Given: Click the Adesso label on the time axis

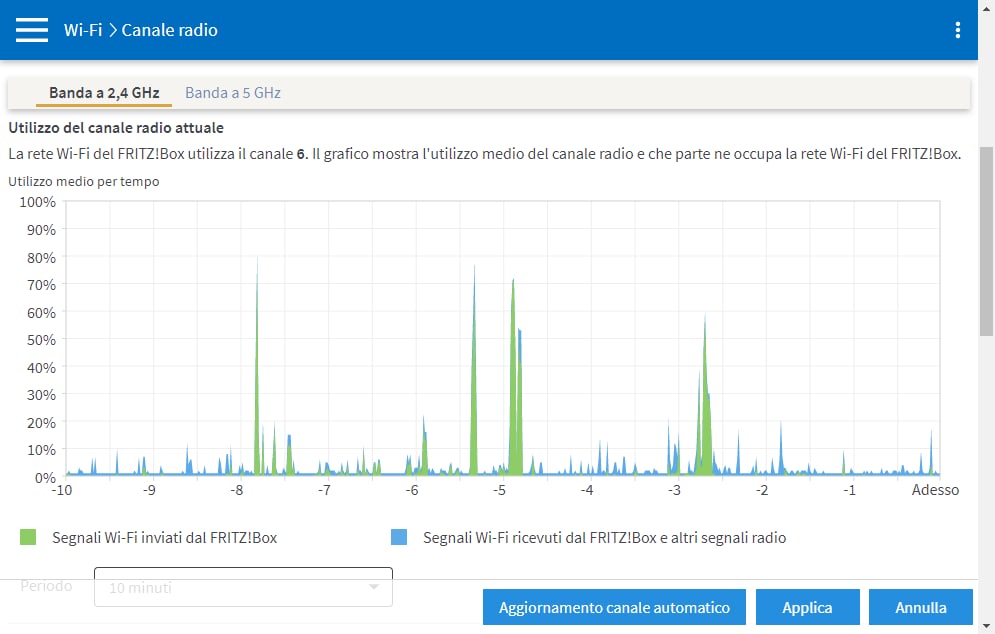Looking at the screenshot, I should point(935,490).
